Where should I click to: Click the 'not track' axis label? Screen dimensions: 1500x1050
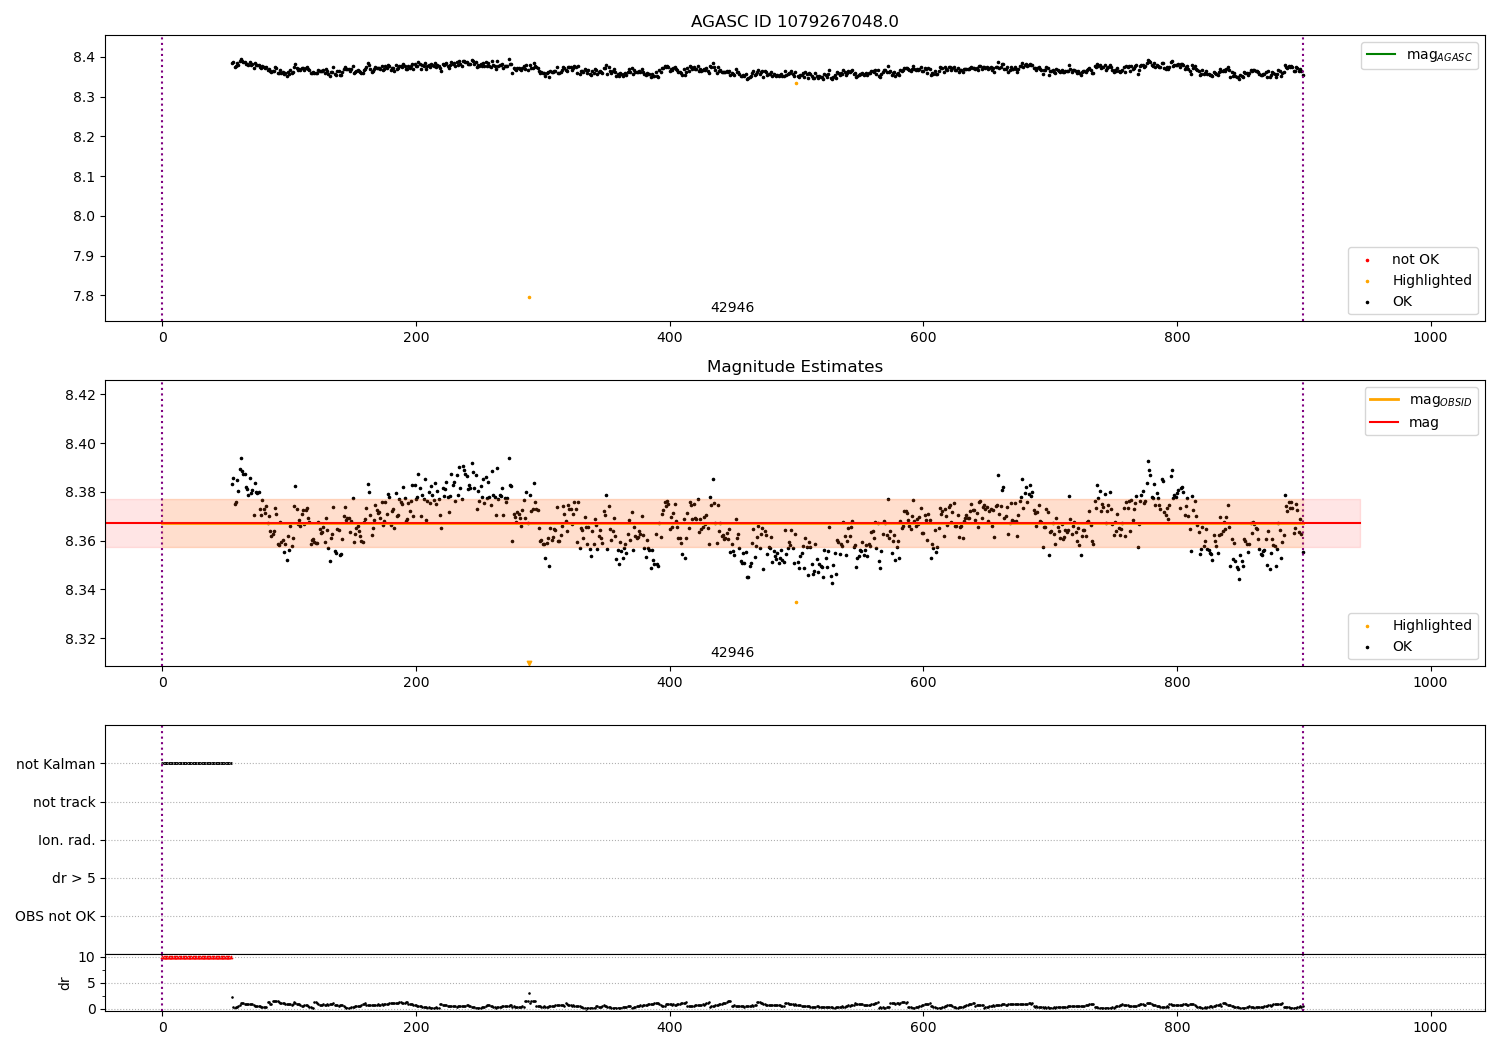64,803
